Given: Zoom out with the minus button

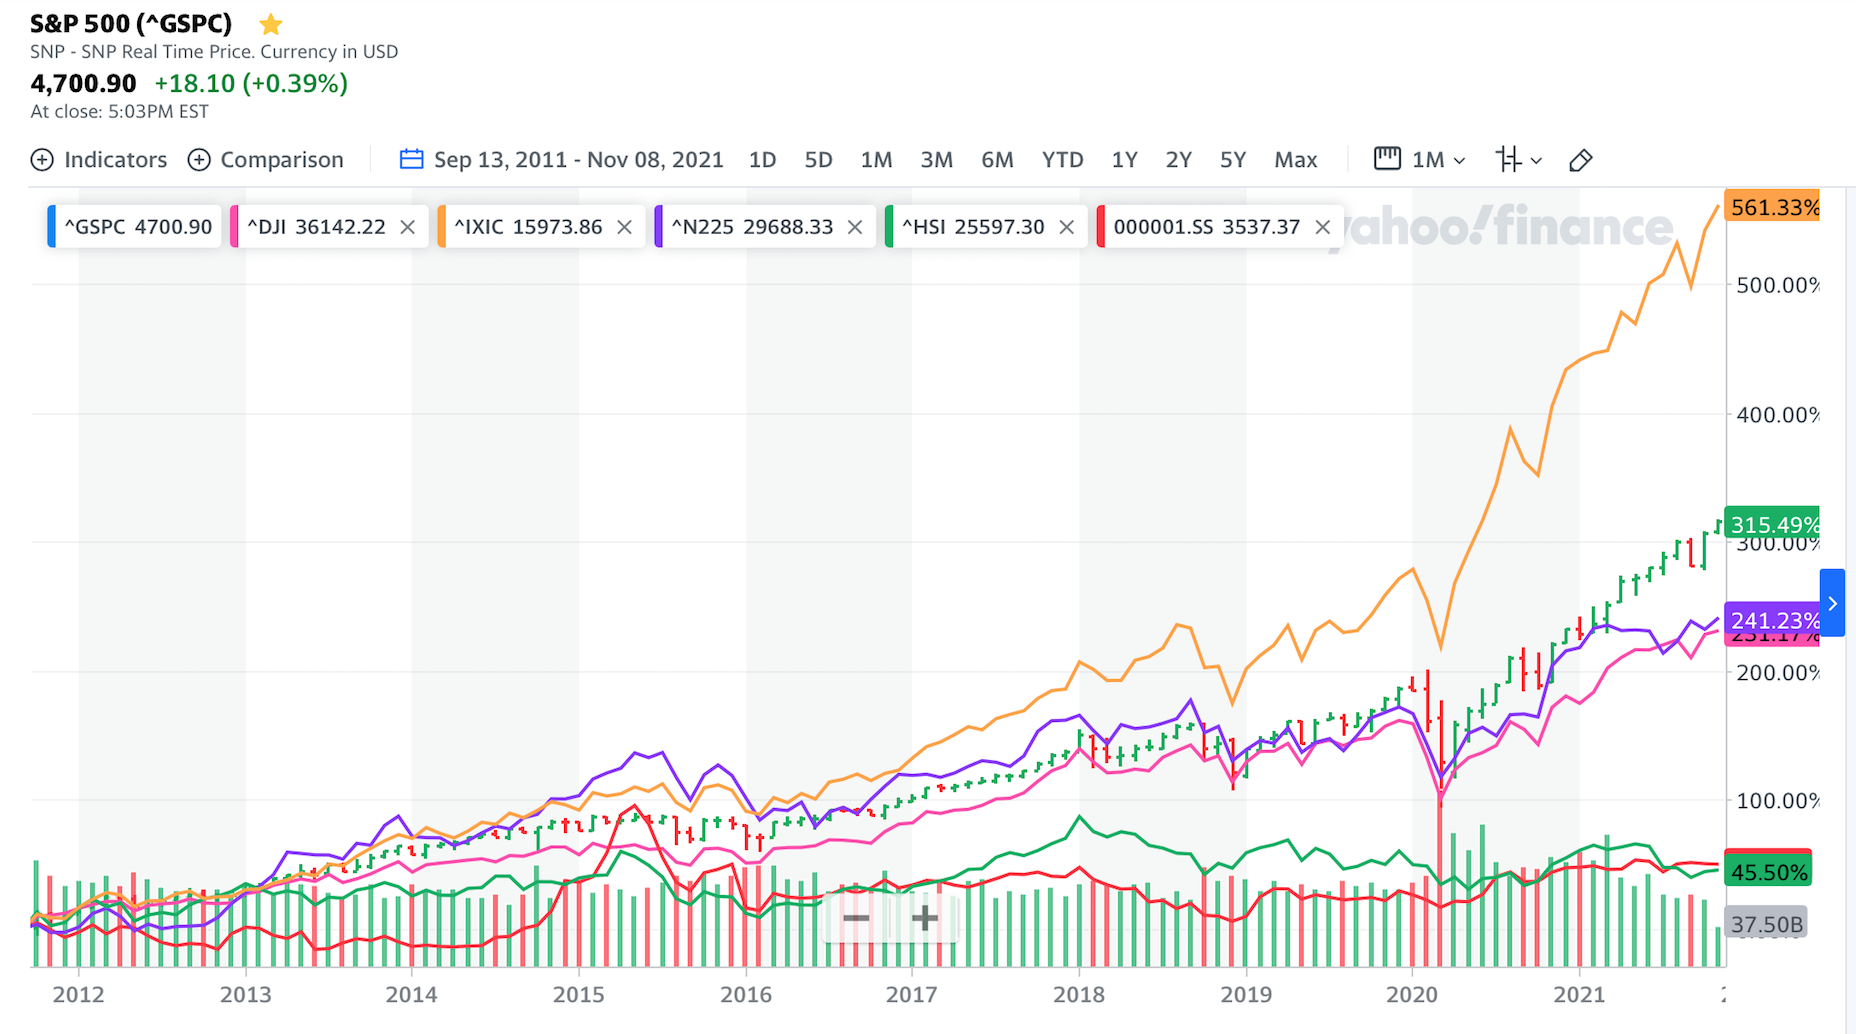Looking at the screenshot, I should (856, 918).
